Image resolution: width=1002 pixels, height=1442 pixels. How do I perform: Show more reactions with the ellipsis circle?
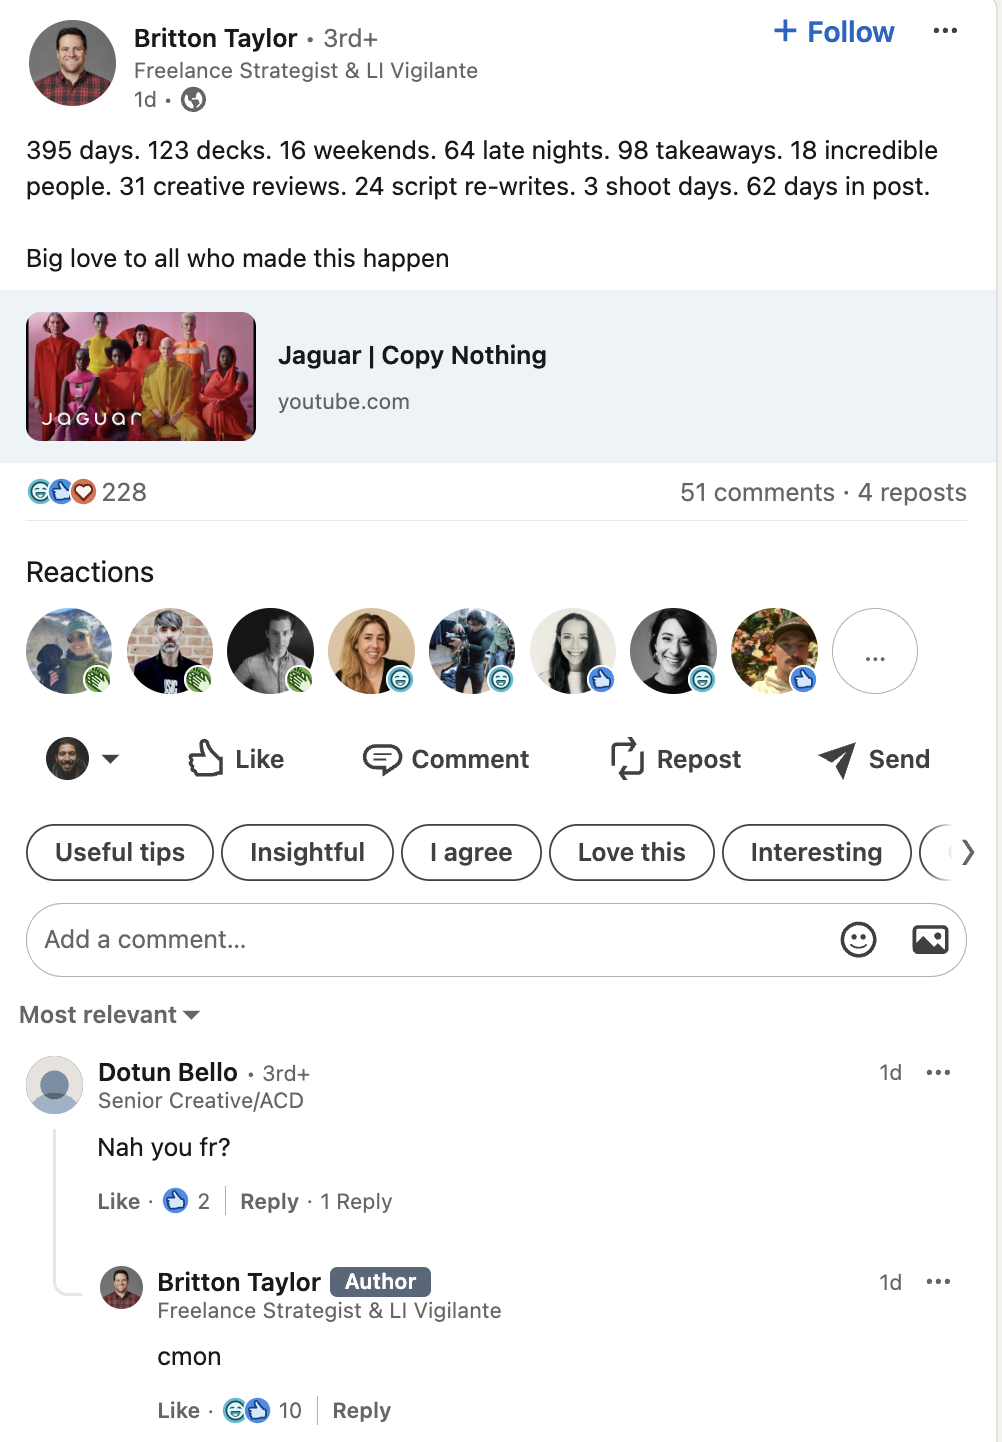[875, 651]
